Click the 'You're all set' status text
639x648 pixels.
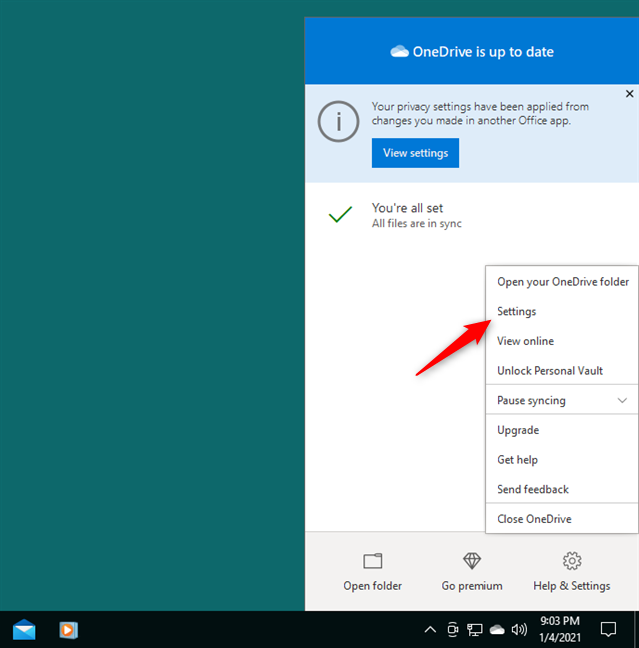tap(407, 208)
